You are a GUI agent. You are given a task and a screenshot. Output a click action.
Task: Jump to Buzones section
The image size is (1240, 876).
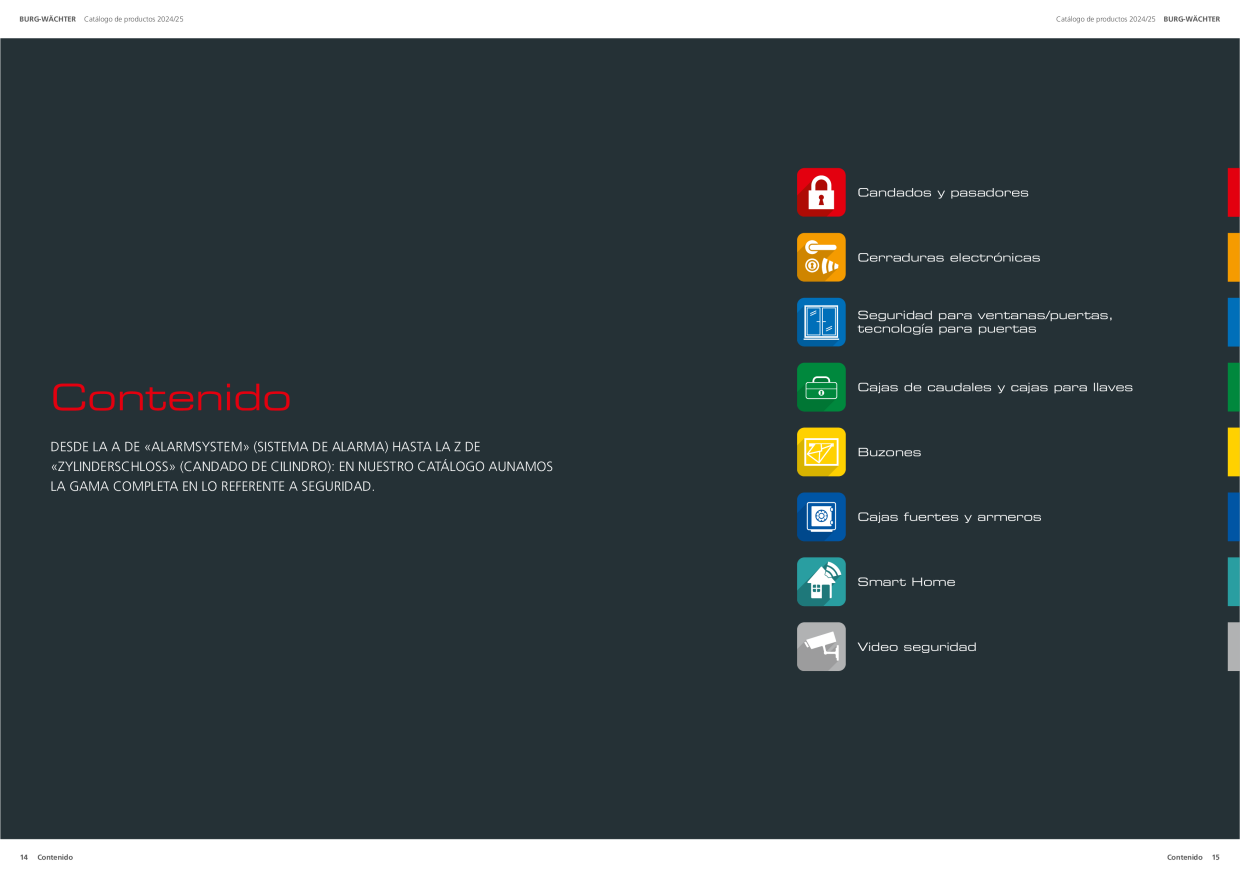click(x=889, y=452)
